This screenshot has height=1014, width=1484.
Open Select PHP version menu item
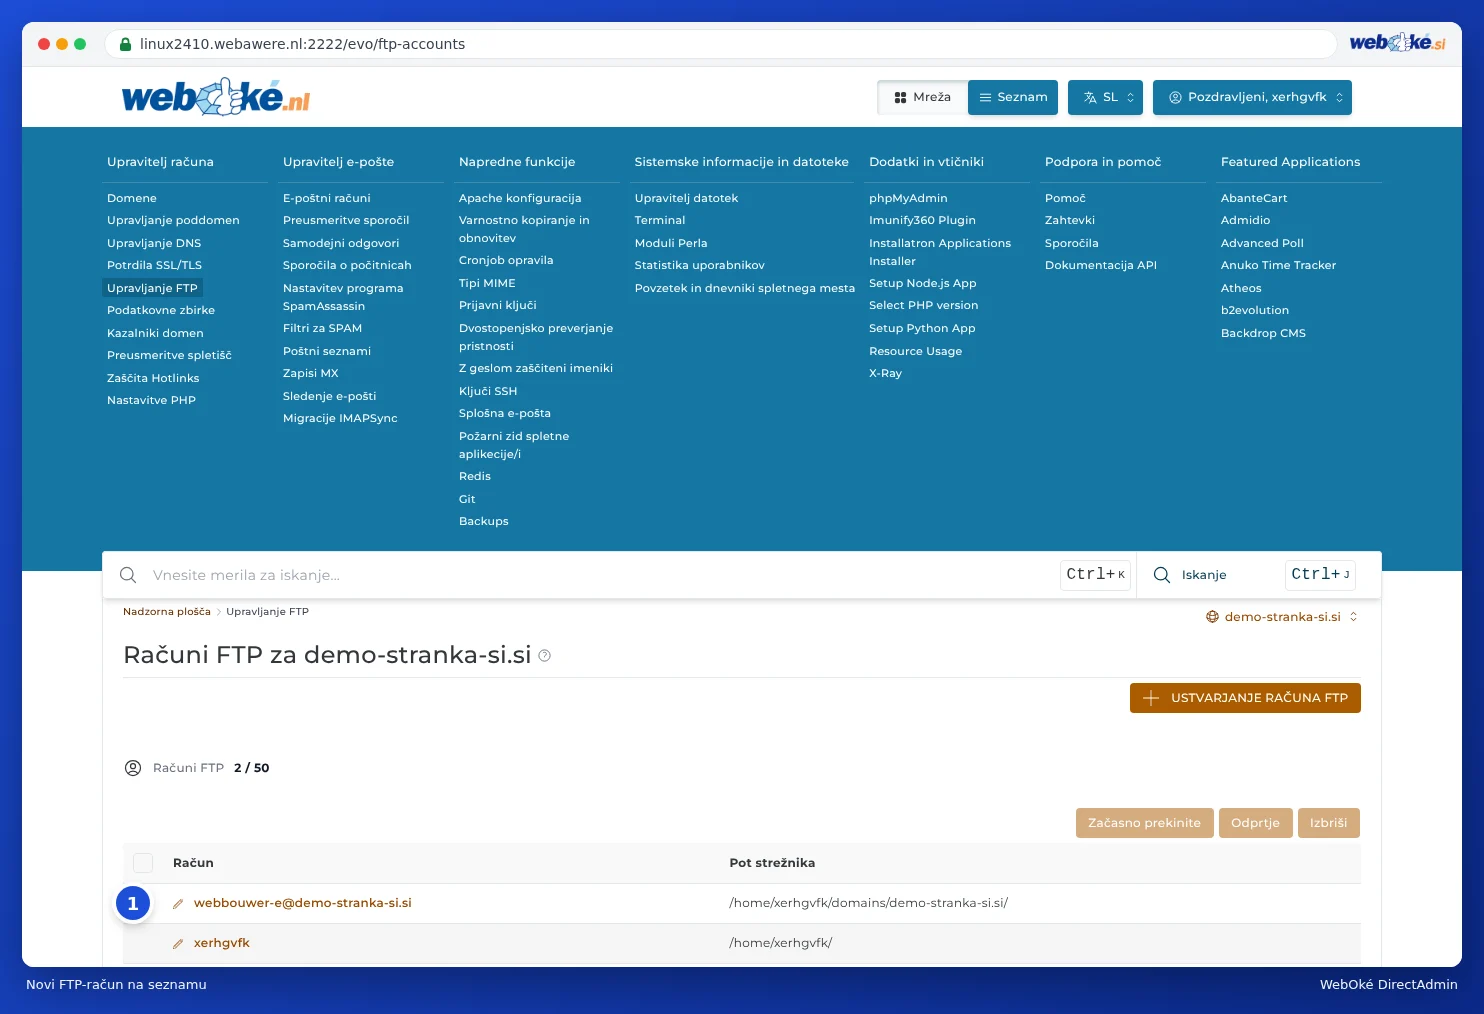click(924, 305)
